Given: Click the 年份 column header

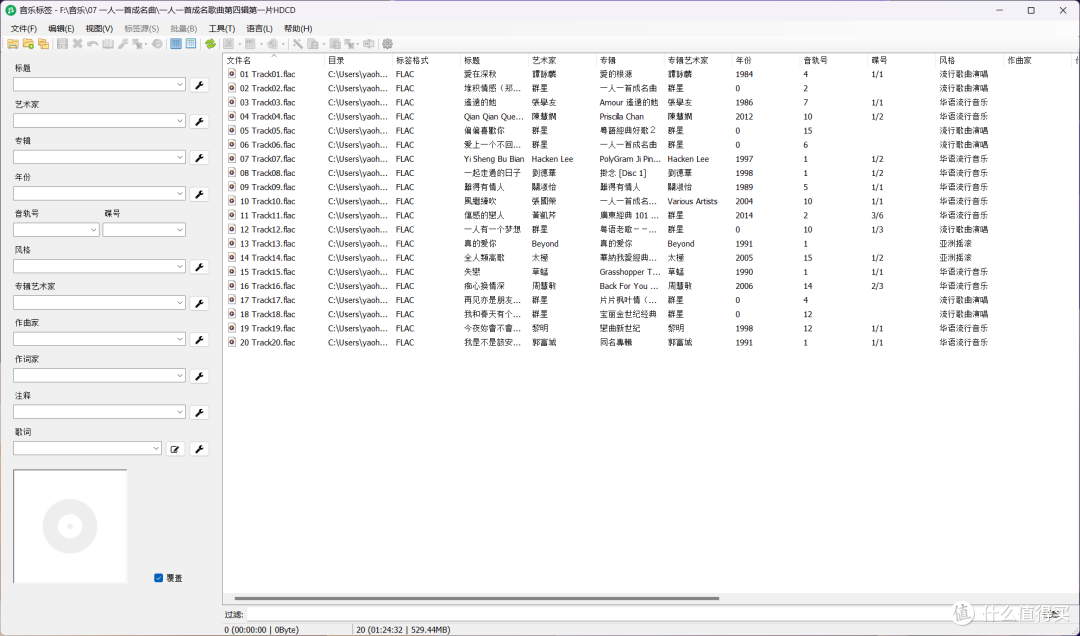Looking at the screenshot, I should pyautogui.click(x=749, y=60).
